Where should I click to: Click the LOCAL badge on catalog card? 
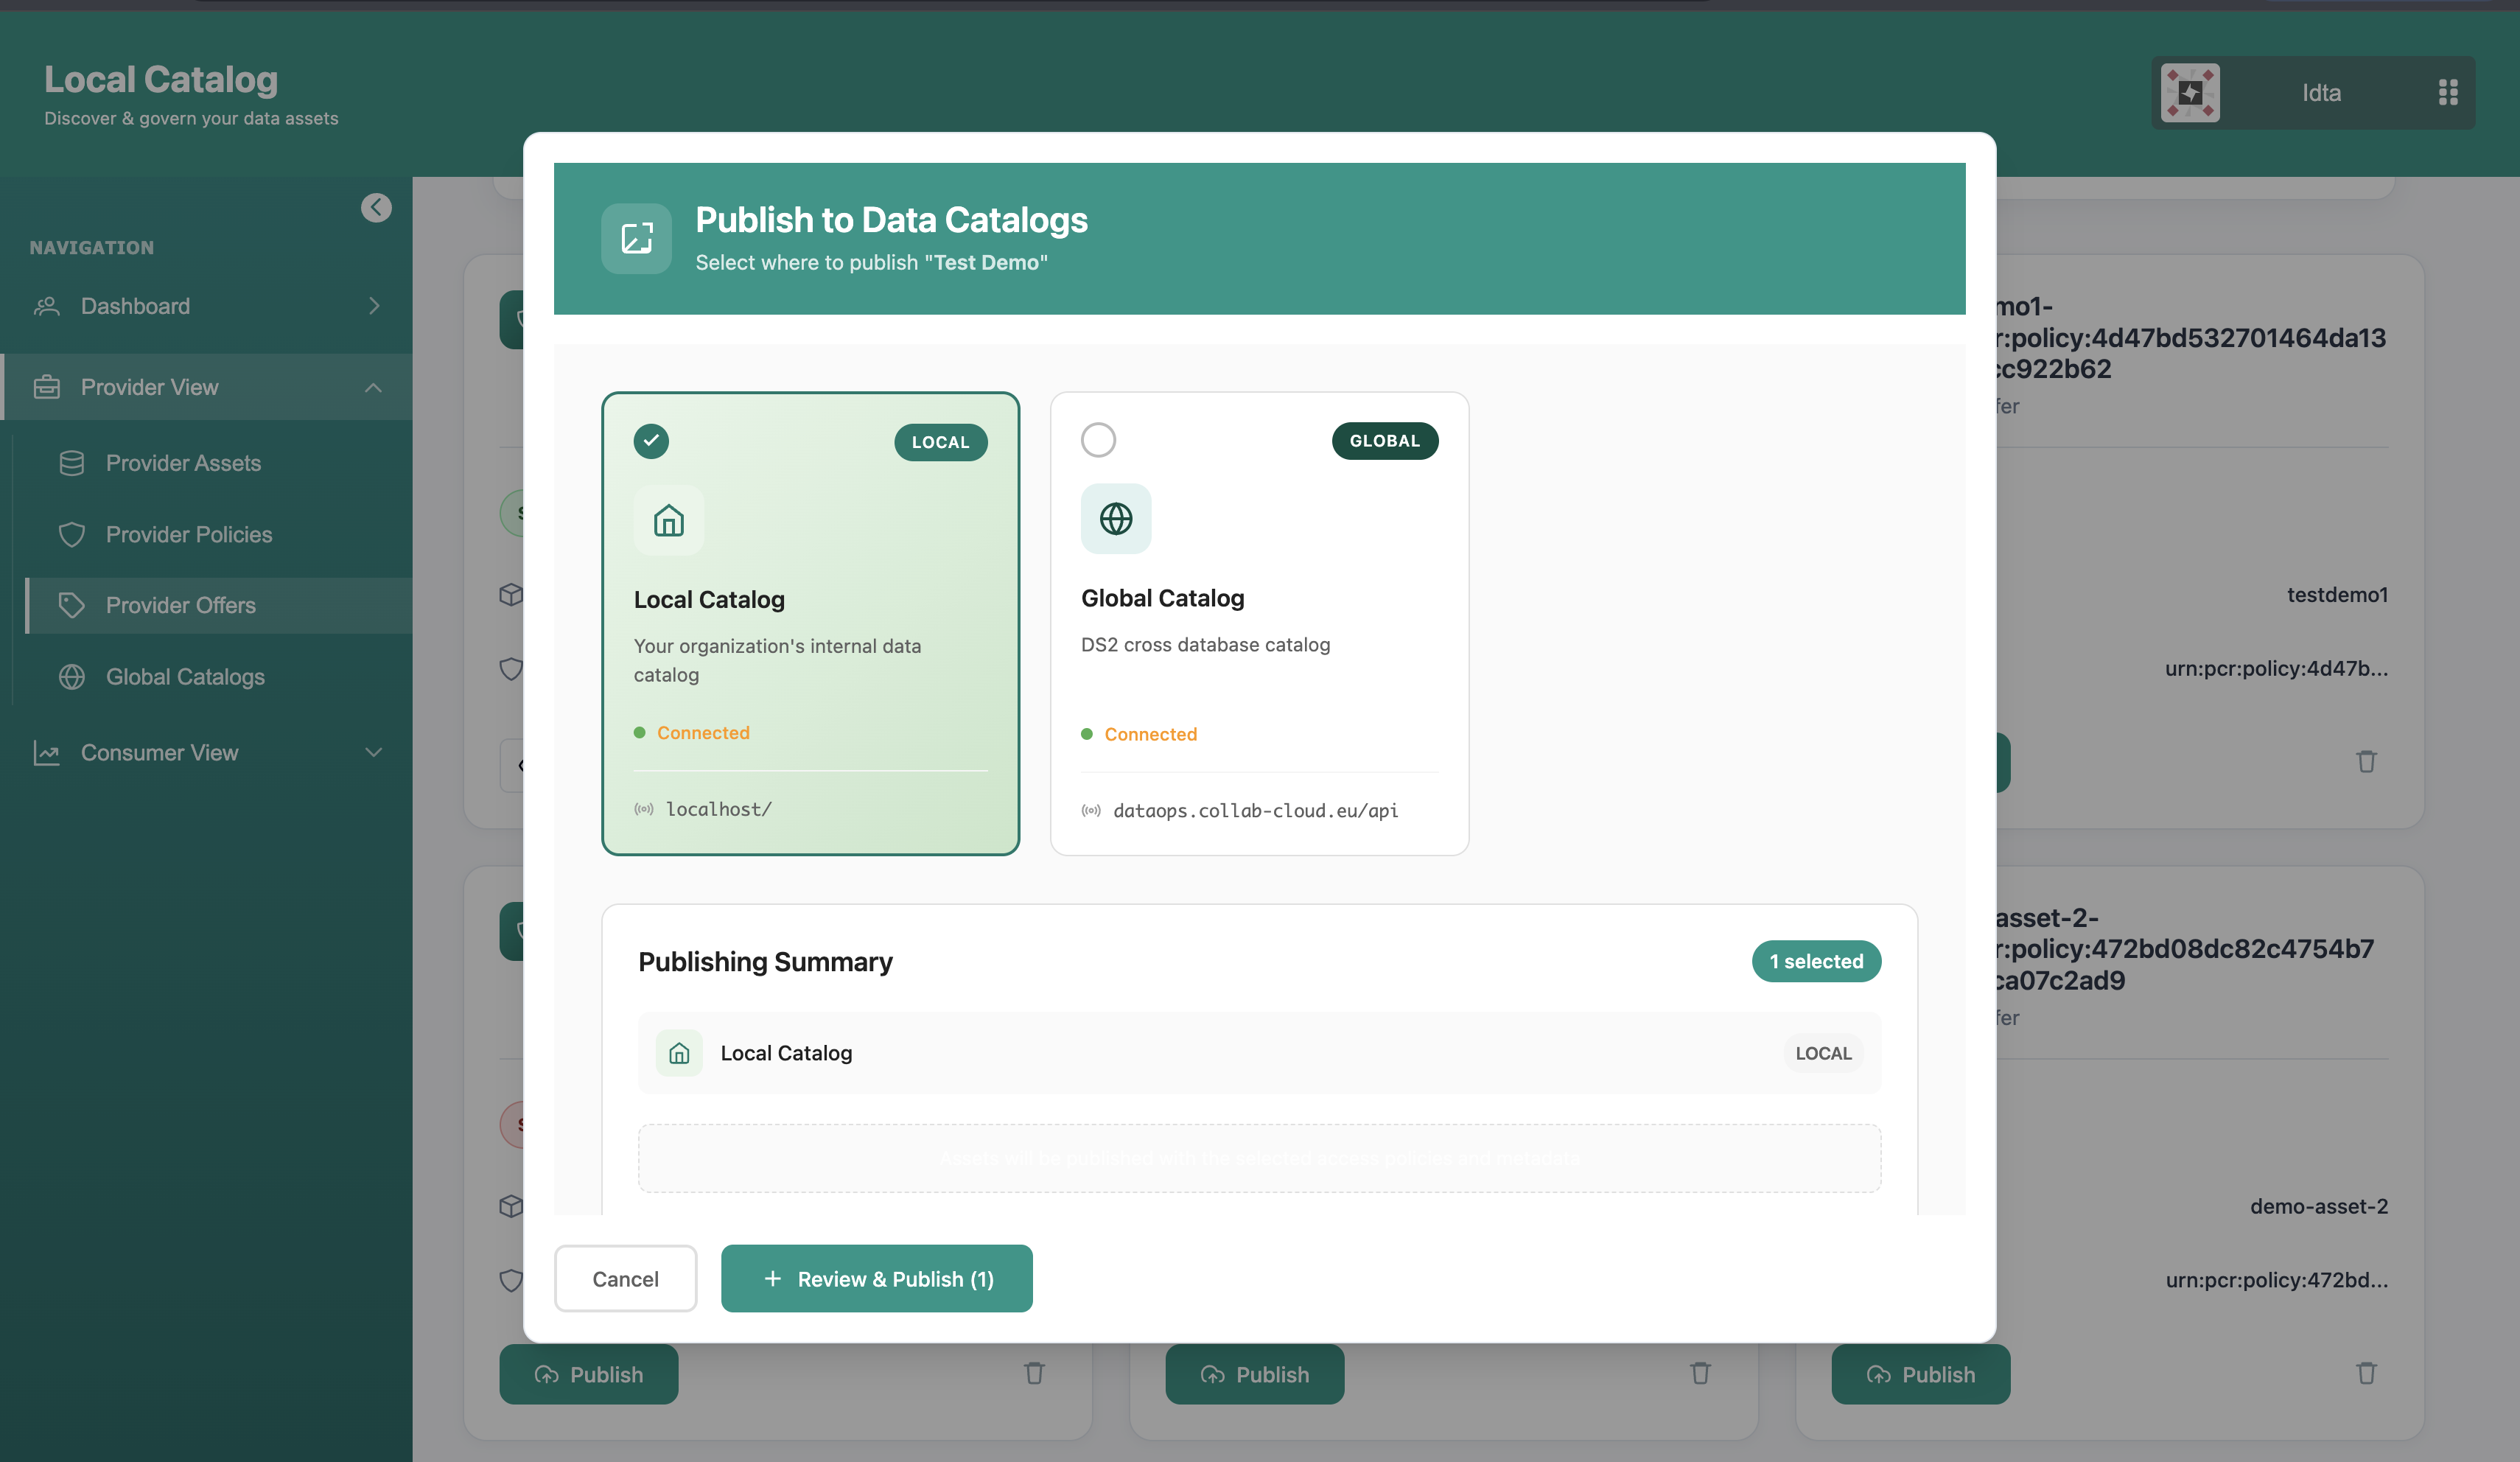tap(940, 442)
